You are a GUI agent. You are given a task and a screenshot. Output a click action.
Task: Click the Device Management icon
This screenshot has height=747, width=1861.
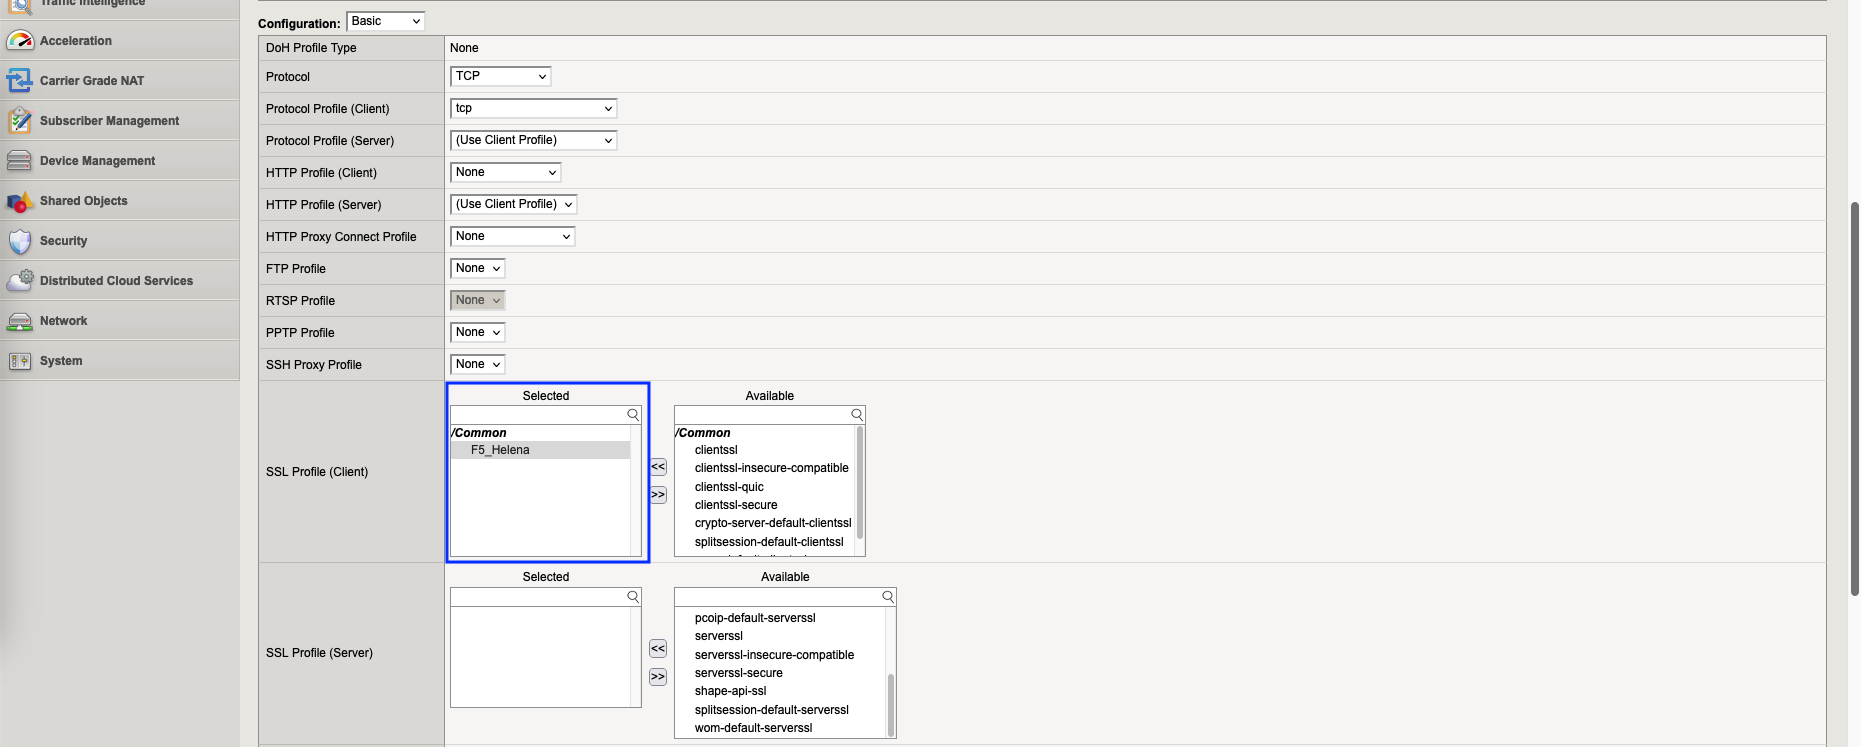(x=20, y=161)
